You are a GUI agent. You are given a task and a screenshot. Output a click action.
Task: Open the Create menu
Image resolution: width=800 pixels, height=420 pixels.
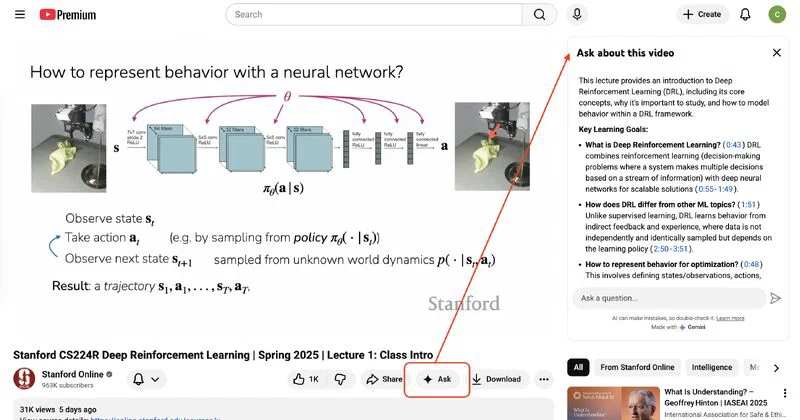click(x=702, y=14)
